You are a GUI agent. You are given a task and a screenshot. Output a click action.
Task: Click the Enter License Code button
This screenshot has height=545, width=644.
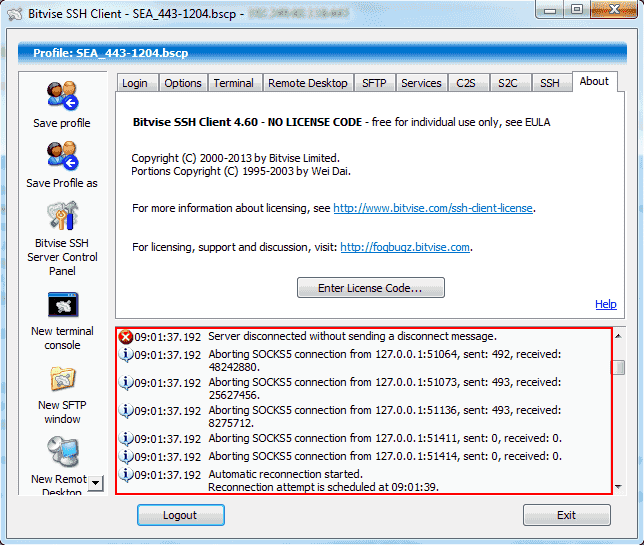(370, 288)
